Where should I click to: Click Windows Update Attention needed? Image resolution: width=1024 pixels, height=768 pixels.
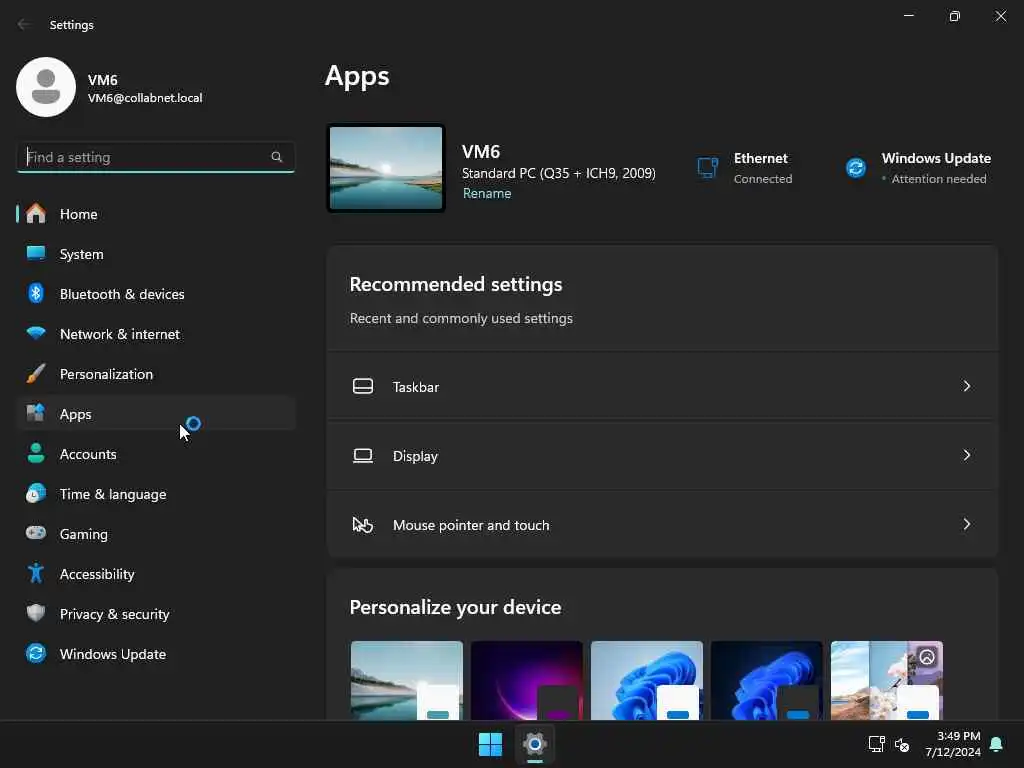pos(918,168)
